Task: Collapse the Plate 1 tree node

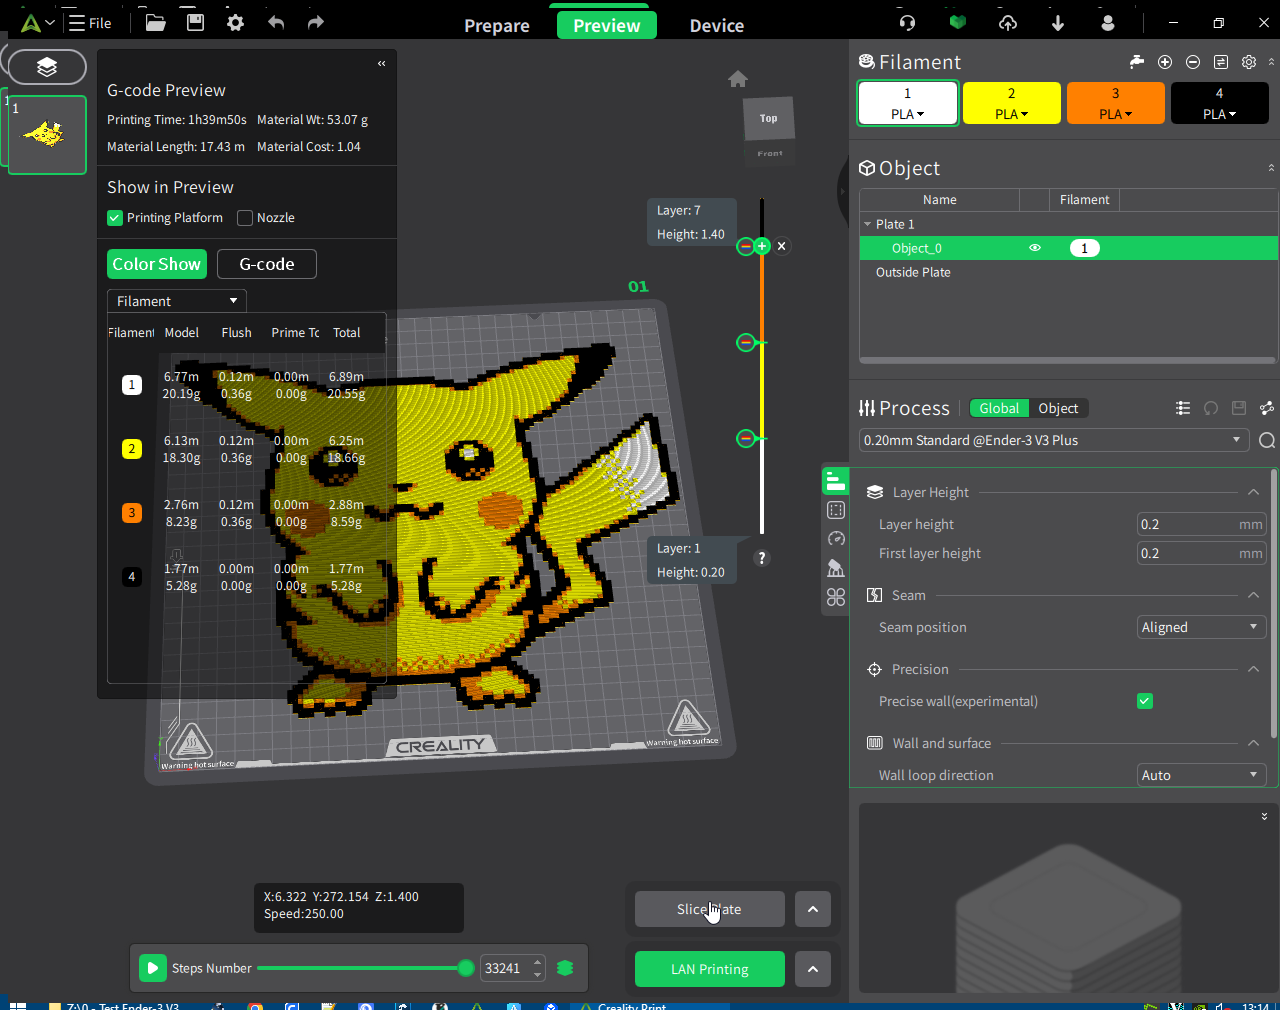Action: 867,224
